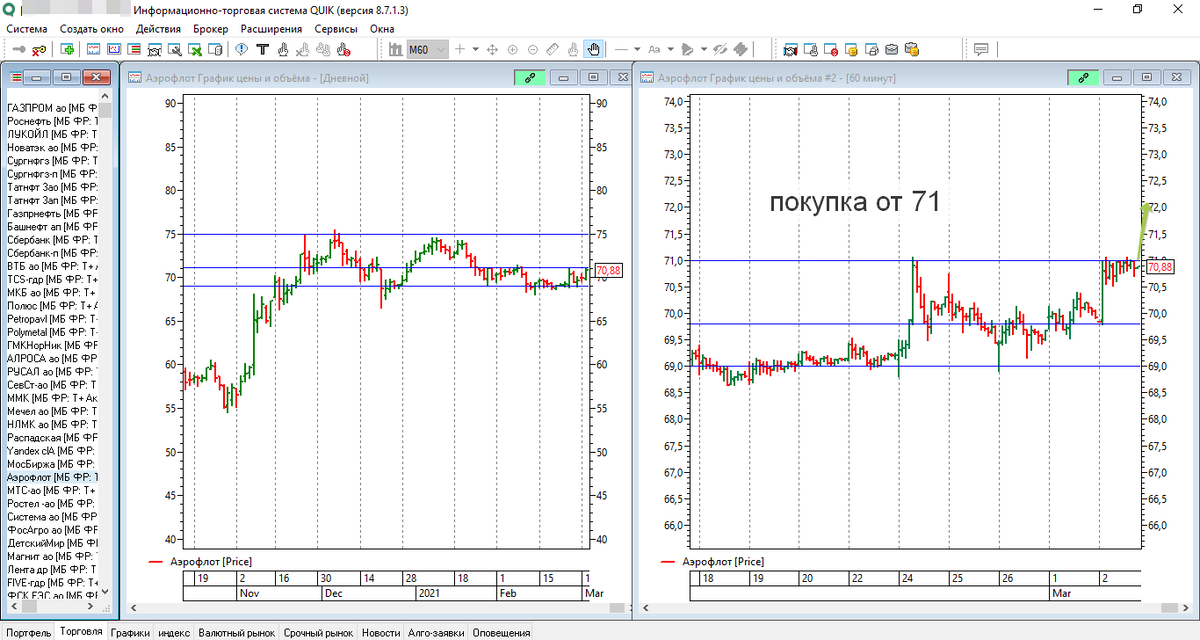
Task: Select Магнит ао in the instrument list
Action: click(52, 556)
